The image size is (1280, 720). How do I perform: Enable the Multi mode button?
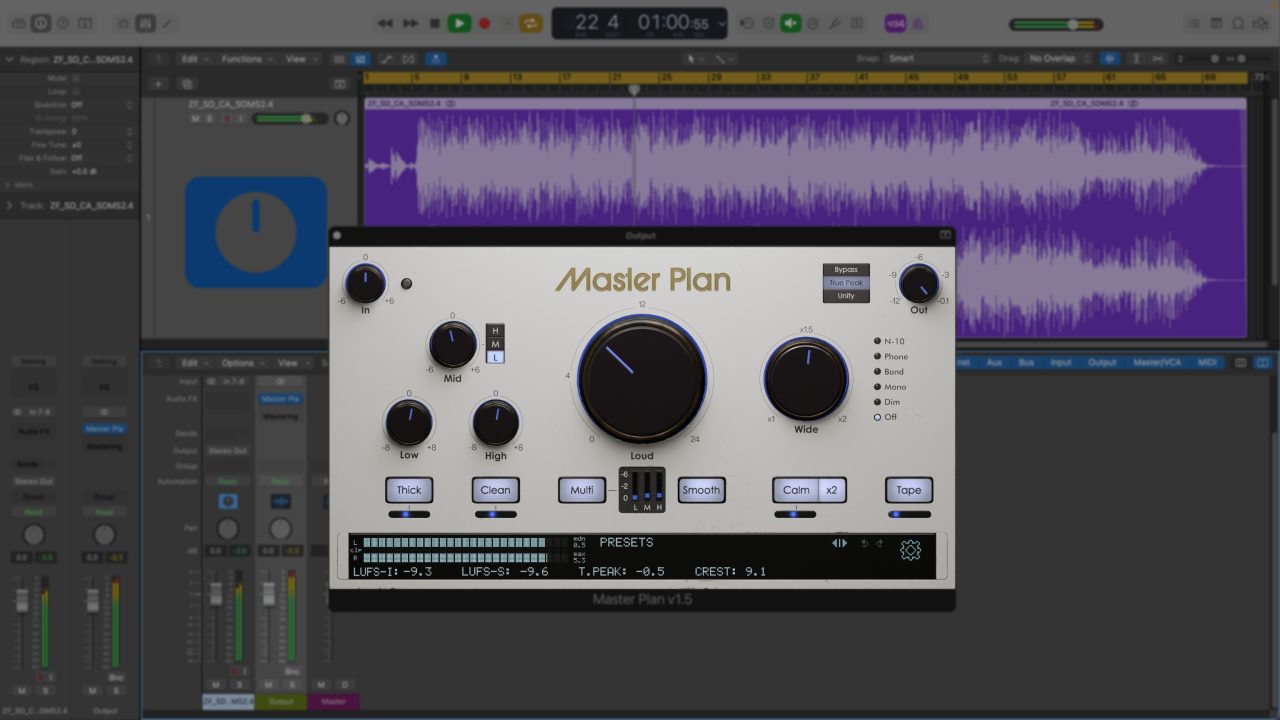(x=581, y=490)
